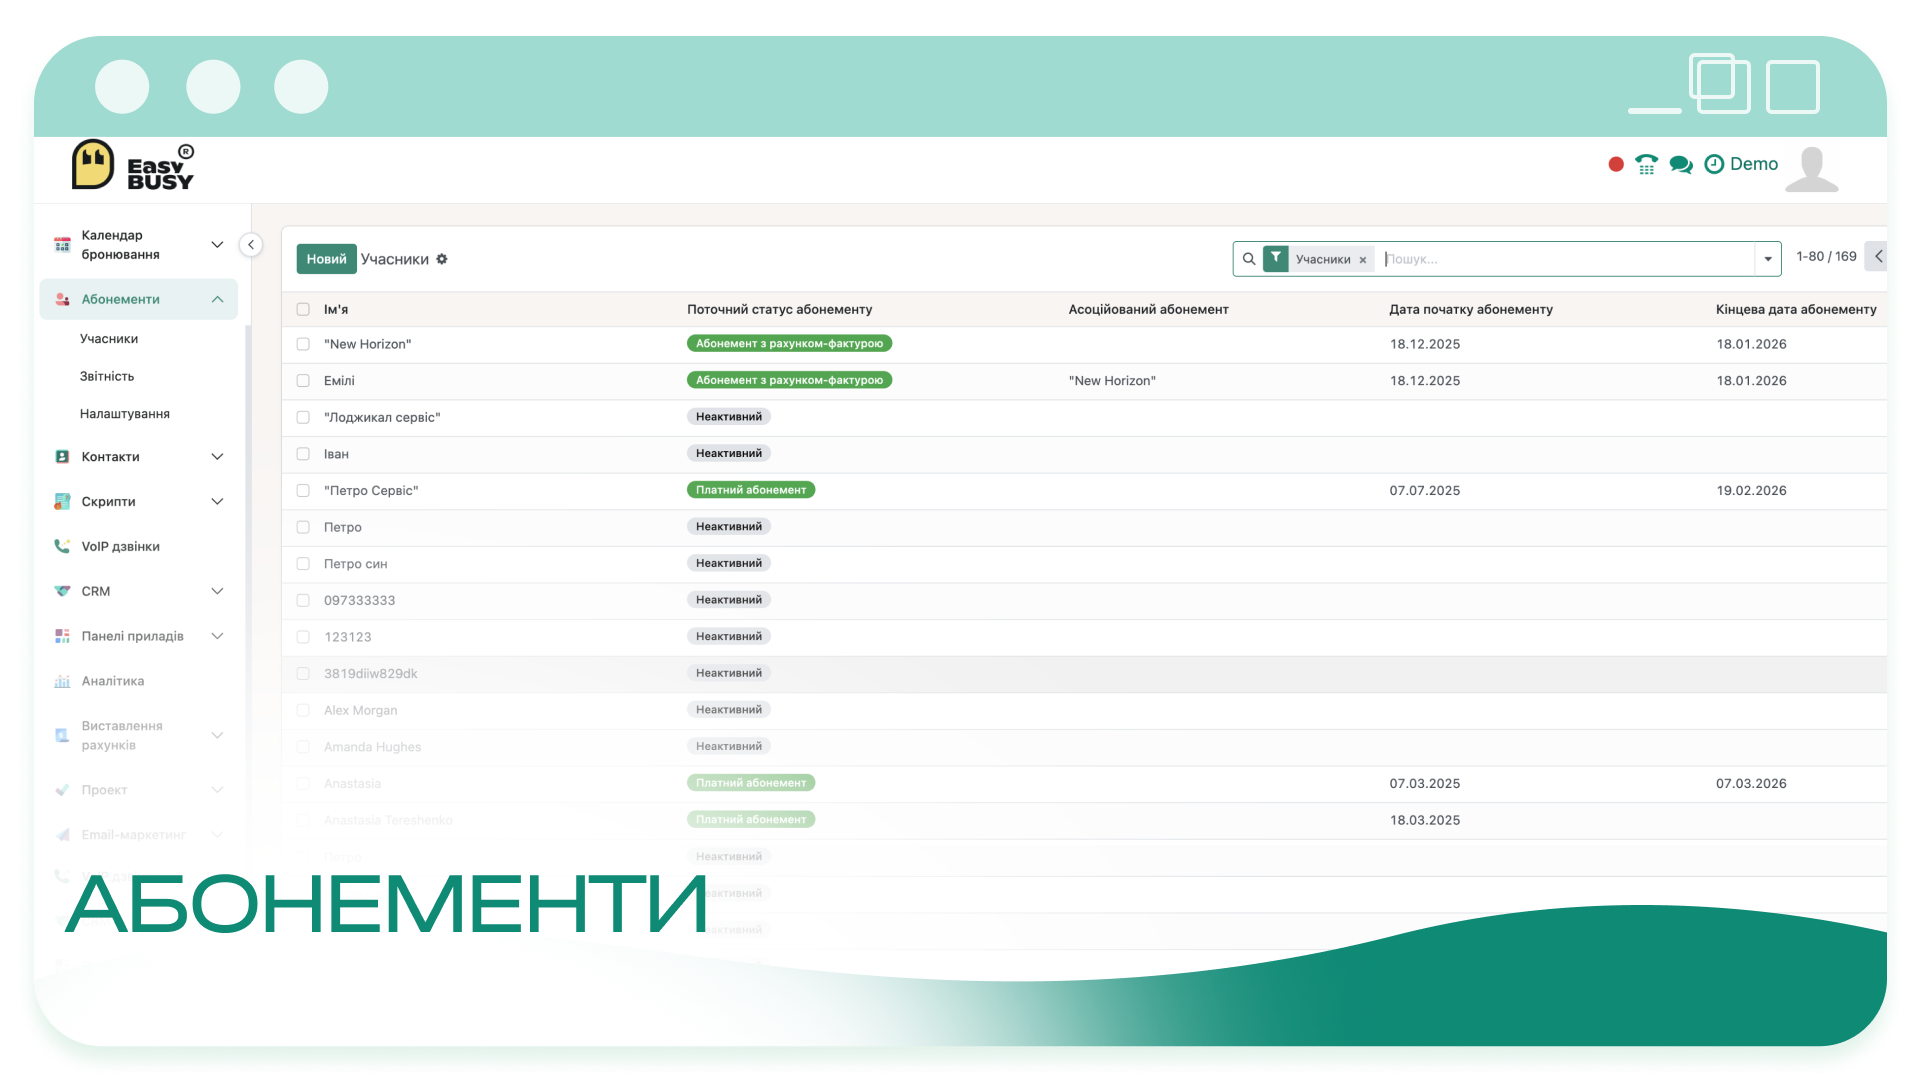Open the chat messages icon

(x=1681, y=164)
